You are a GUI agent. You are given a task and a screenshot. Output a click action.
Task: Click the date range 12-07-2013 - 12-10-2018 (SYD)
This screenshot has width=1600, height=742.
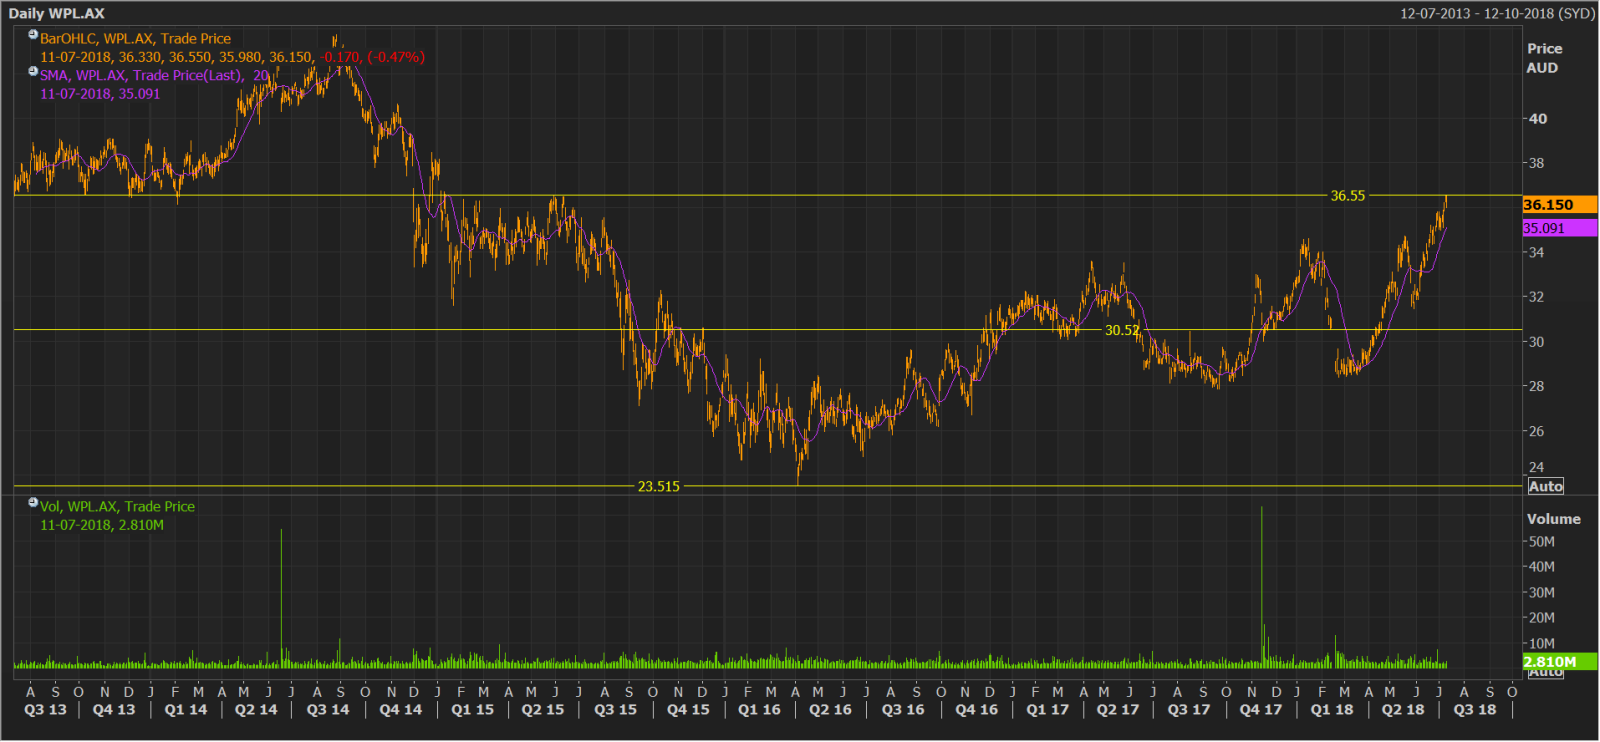click(x=1497, y=13)
